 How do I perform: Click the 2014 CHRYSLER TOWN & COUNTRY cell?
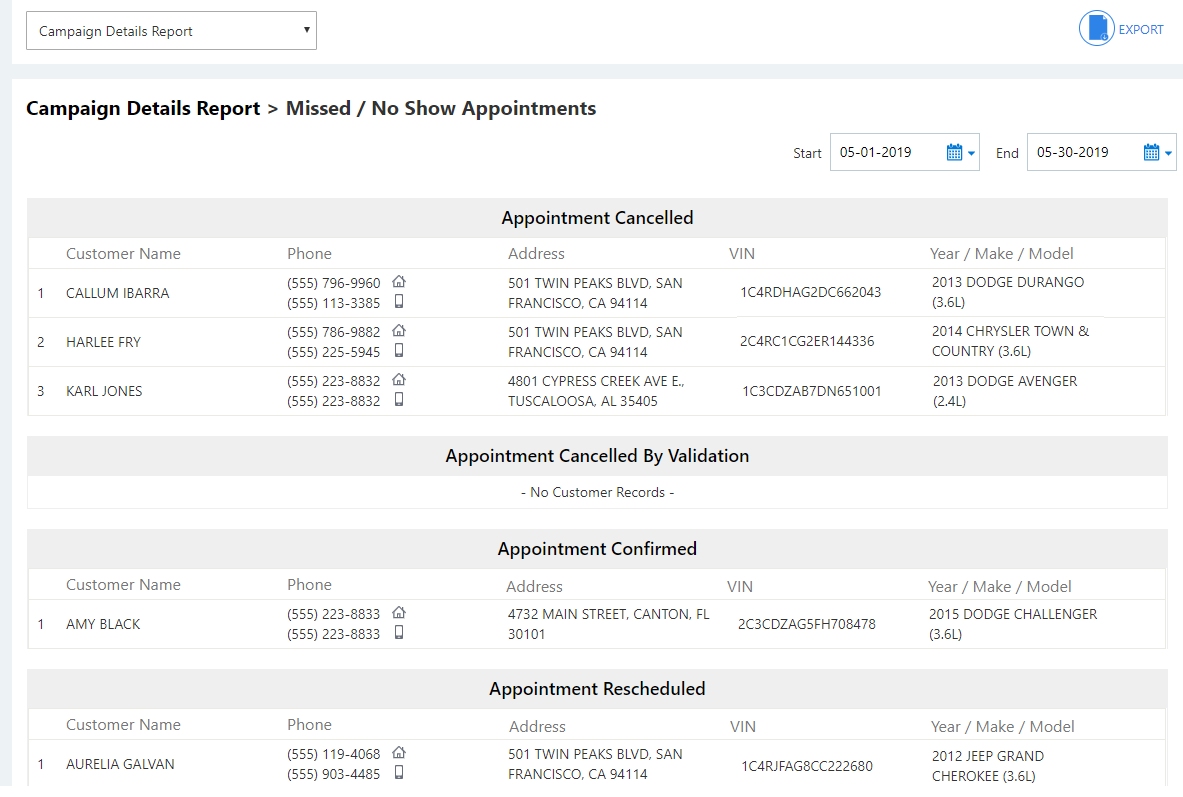pyautogui.click(x=1010, y=341)
